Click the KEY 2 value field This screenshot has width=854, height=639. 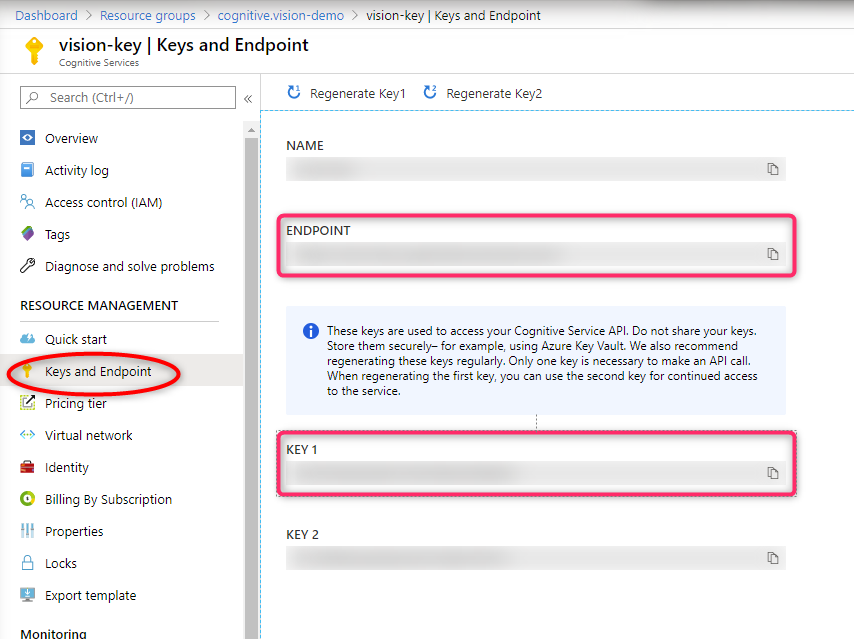[536, 558]
